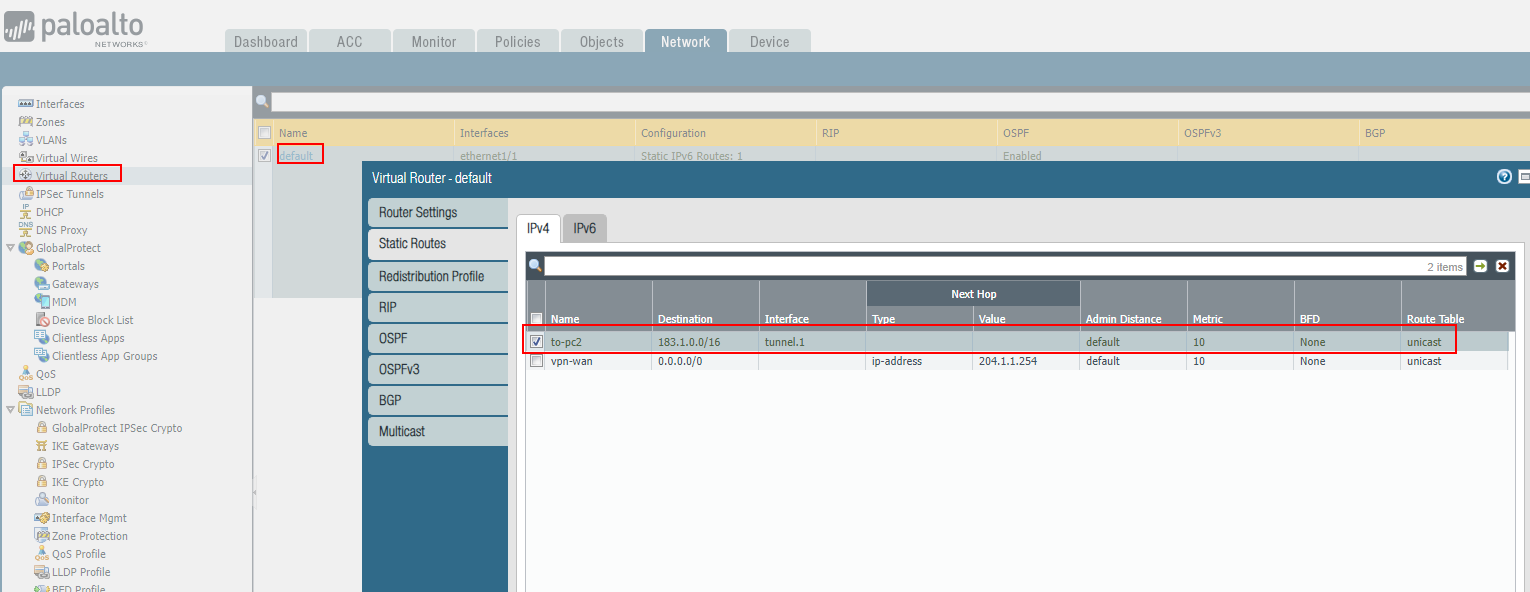
Task: Open the IPSec Tunnels icon
Action: (x=26, y=194)
